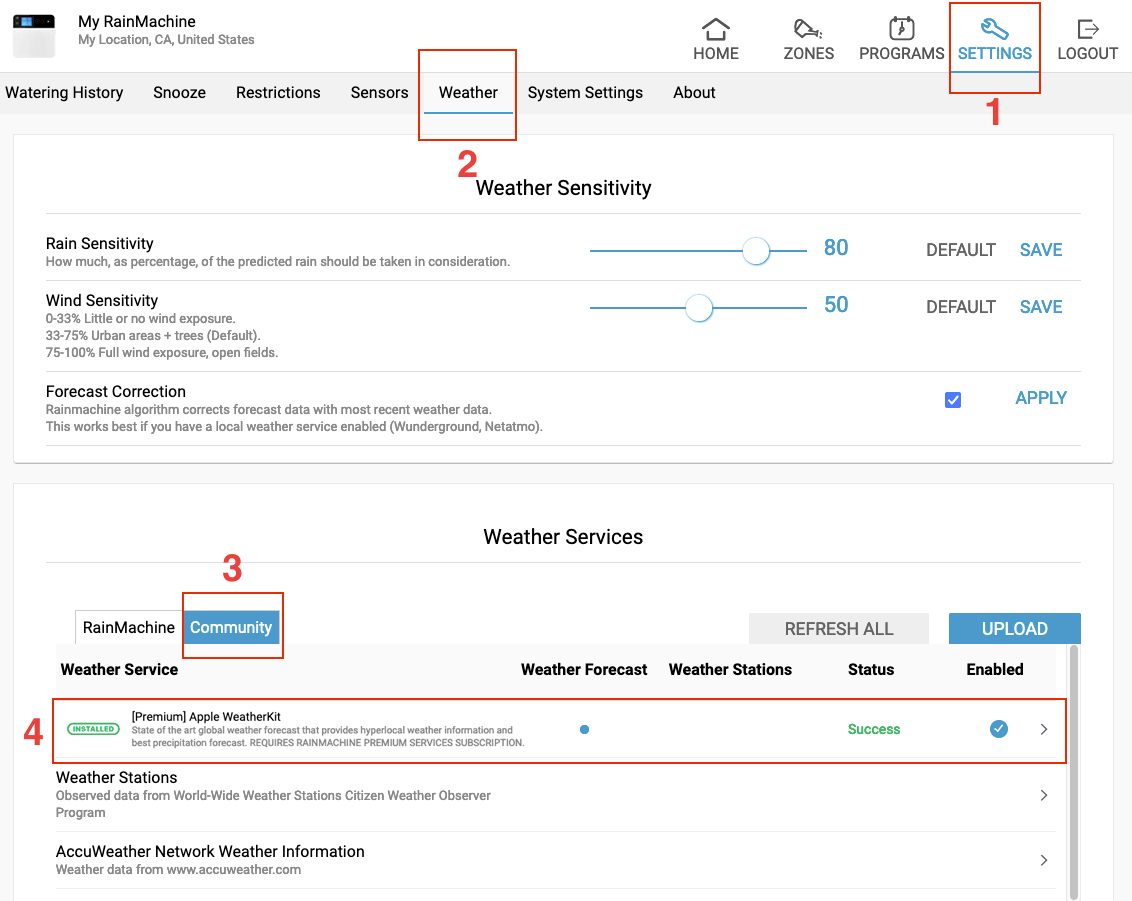The width and height of the screenshot is (1132, 901).
Task: Click the UPLOAD button
Action: coord(1014,629)
